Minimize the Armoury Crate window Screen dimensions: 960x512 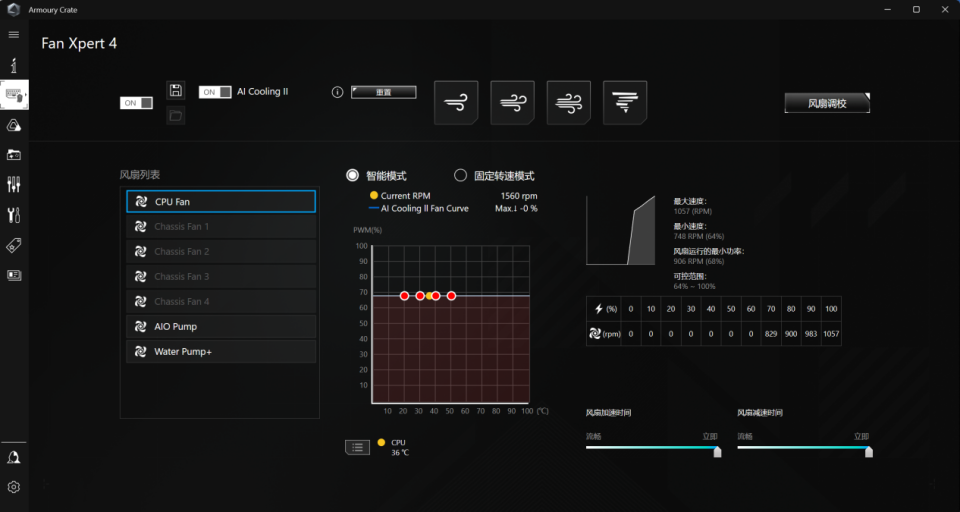tap(888, 9)
